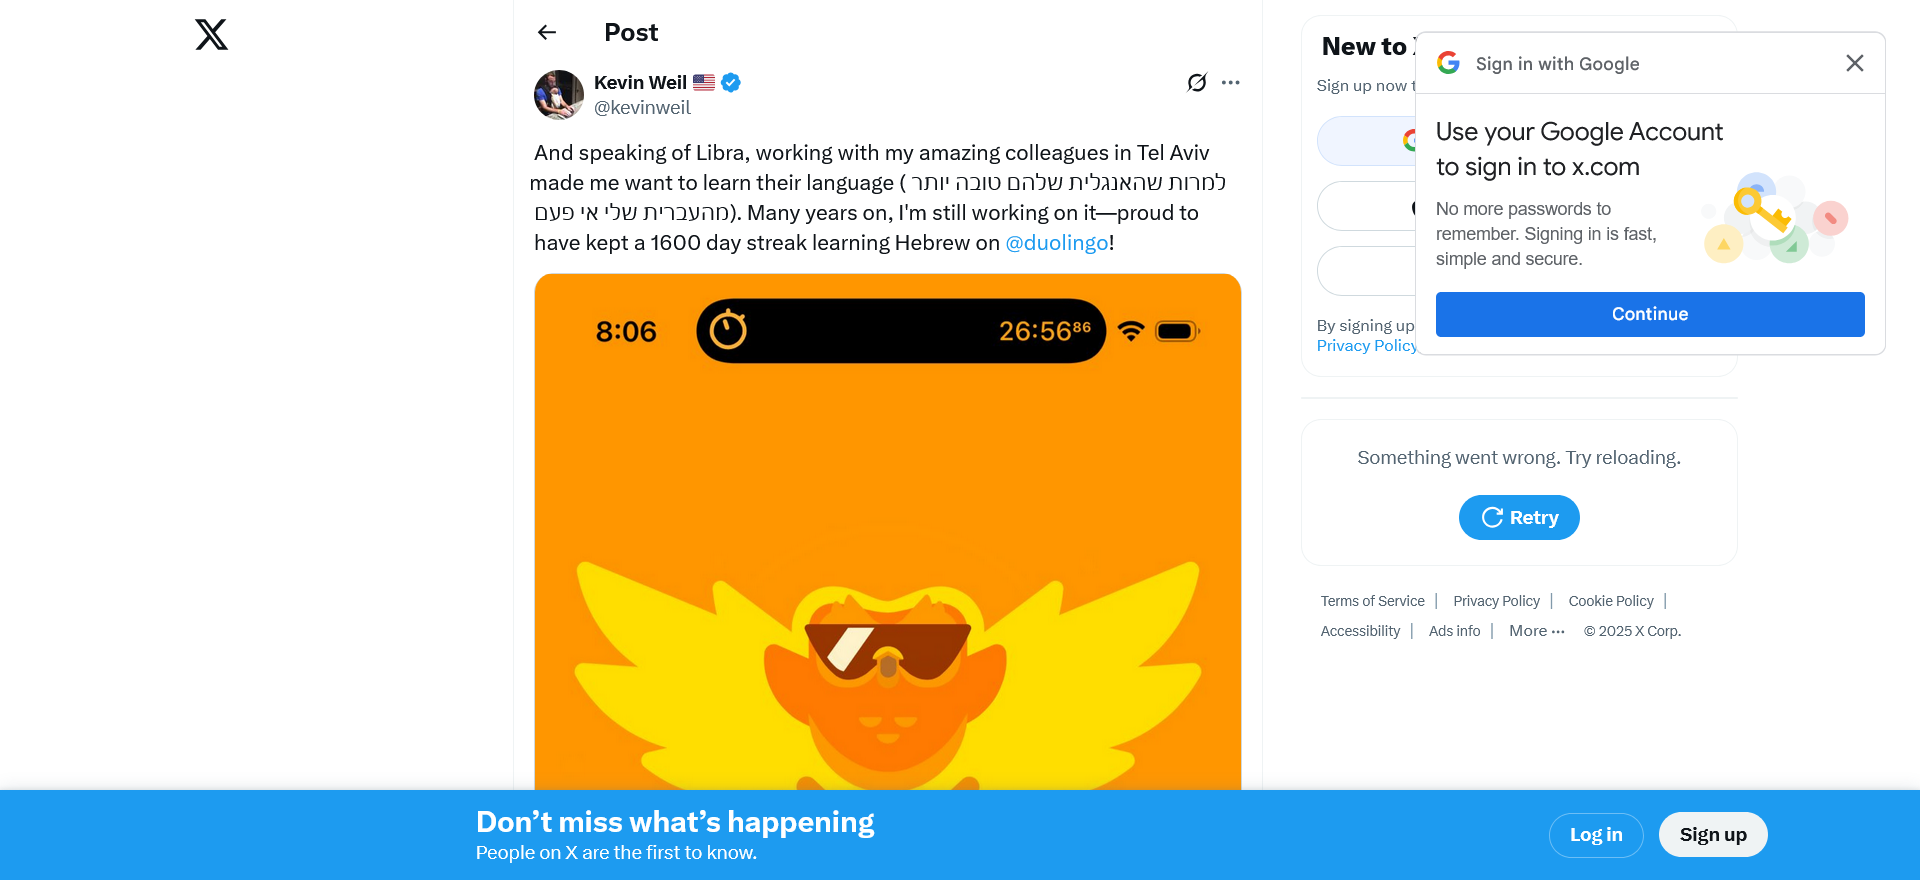Open Terms of Service link
The height and width of the screenshot is (880, 1920).
(x=1372, y=601)
